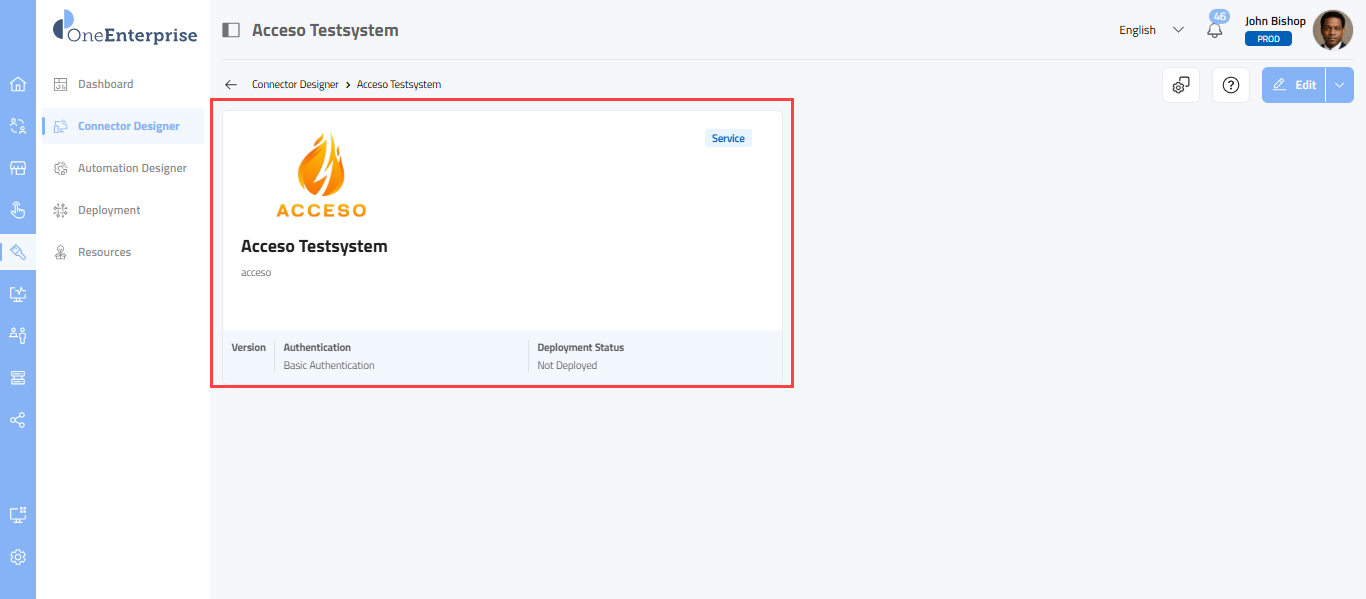Open the John Bishop profile avatar menu
Image resolution: width=1366 pixels, height=599 pixels.
tap(1332, 30)
